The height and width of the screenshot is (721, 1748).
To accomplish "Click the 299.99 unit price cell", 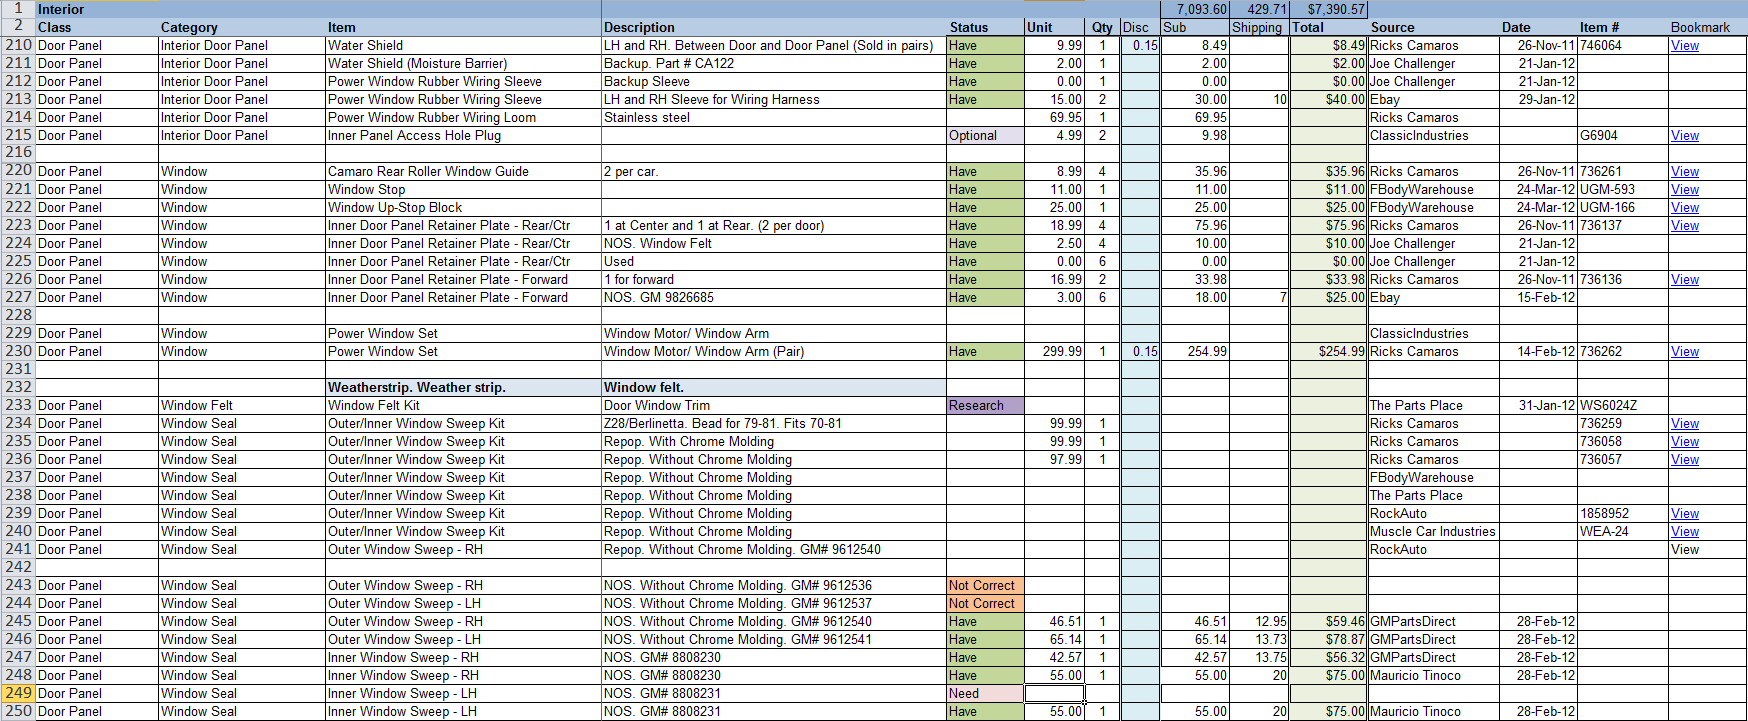I will tap(1054, 351).
